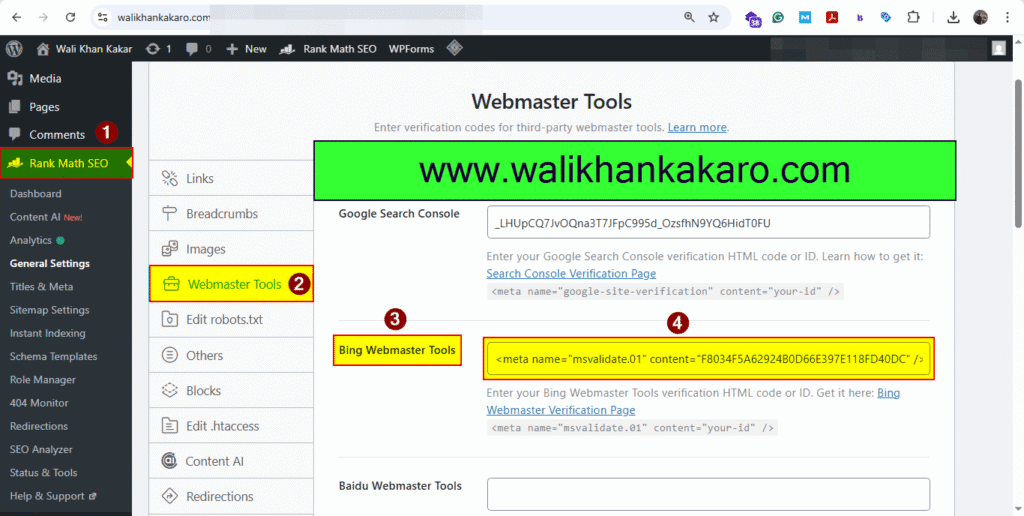Open Status & Tools
Screen dimensions: 1024x516
point(43,472)
